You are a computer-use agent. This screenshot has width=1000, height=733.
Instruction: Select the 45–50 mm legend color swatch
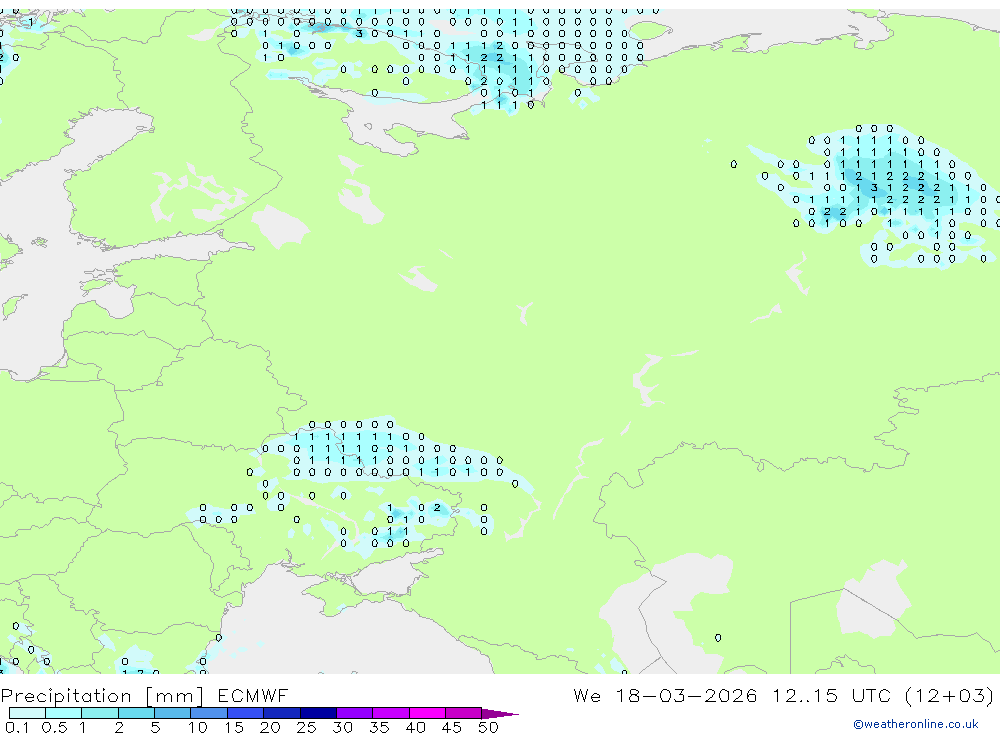click(464, 713)
